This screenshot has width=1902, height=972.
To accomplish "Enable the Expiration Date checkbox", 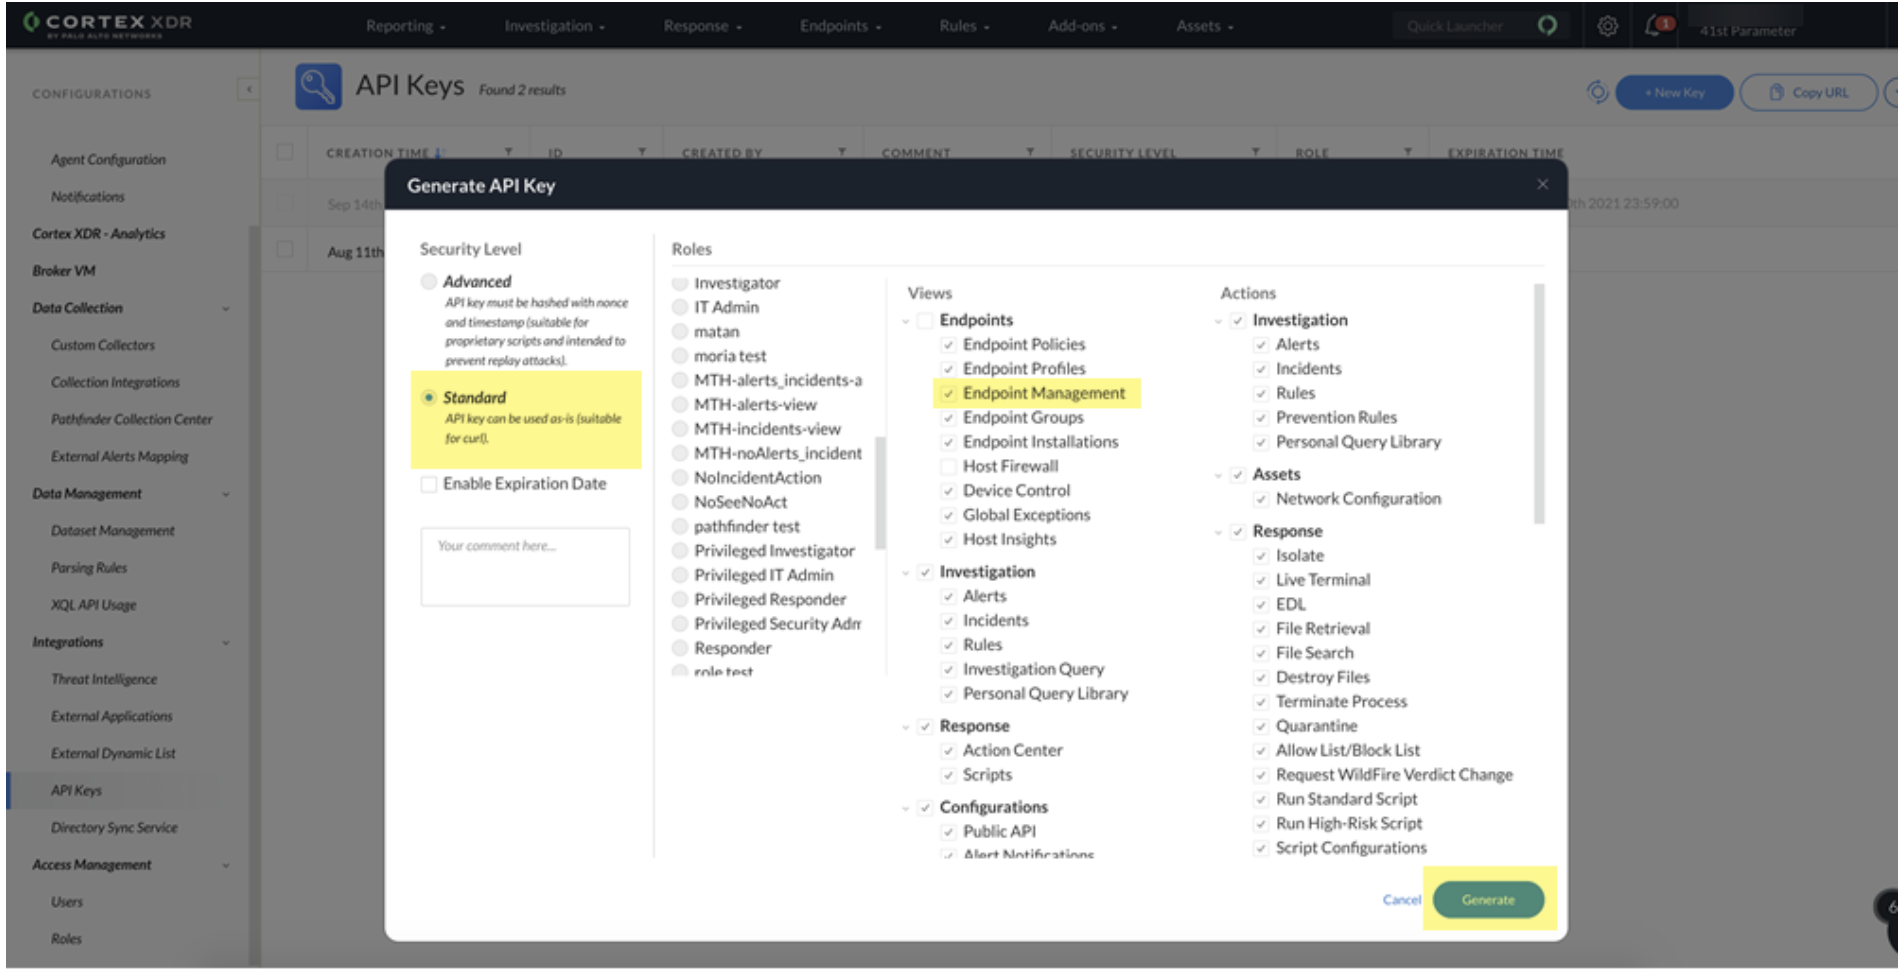I will pos(429,484).
